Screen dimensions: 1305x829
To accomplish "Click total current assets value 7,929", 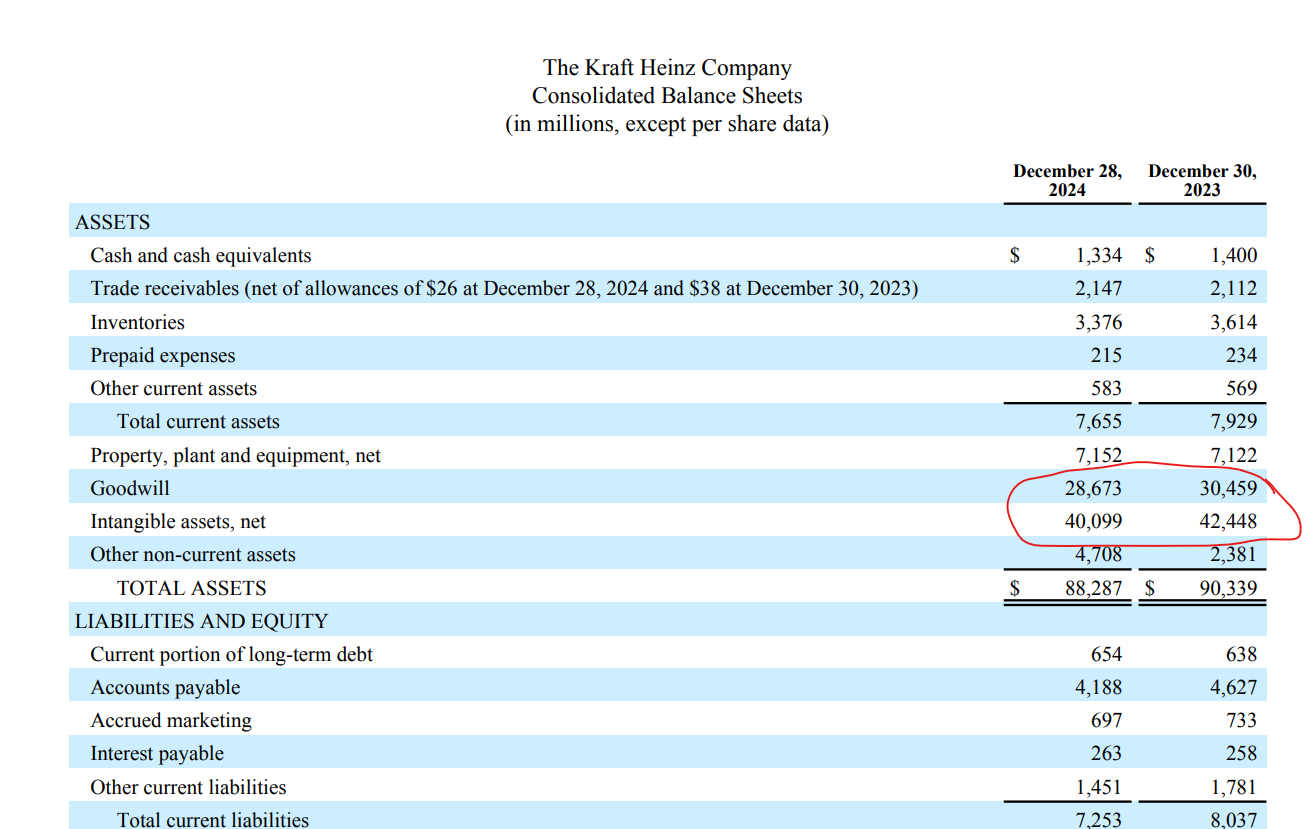I will pyautogui.click(x=1234, y=421).
